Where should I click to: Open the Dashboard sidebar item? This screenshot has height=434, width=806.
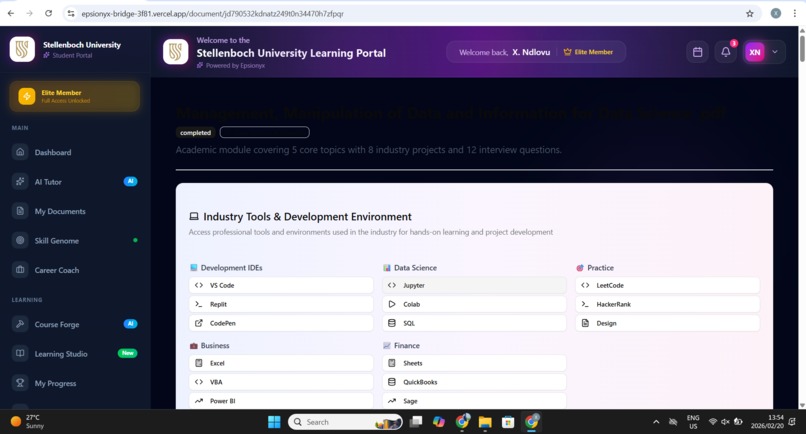click(x=75, y=152)
